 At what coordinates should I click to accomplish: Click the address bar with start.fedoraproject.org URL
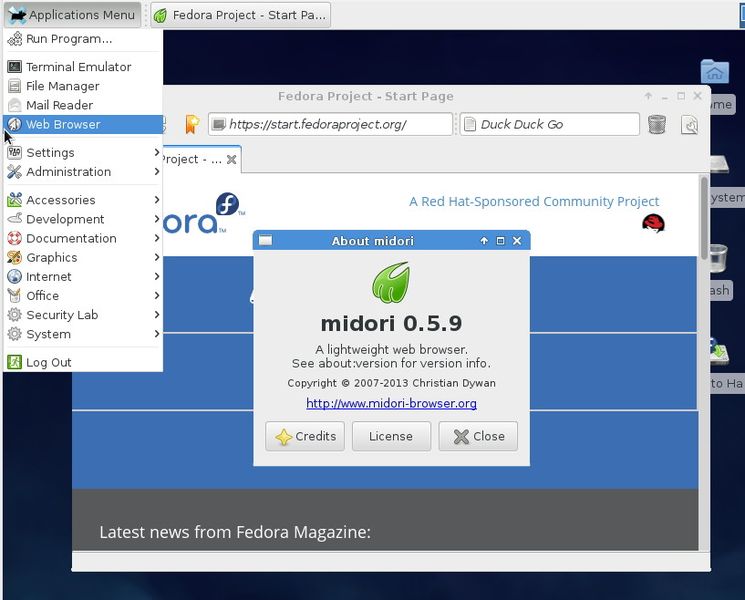330,124
